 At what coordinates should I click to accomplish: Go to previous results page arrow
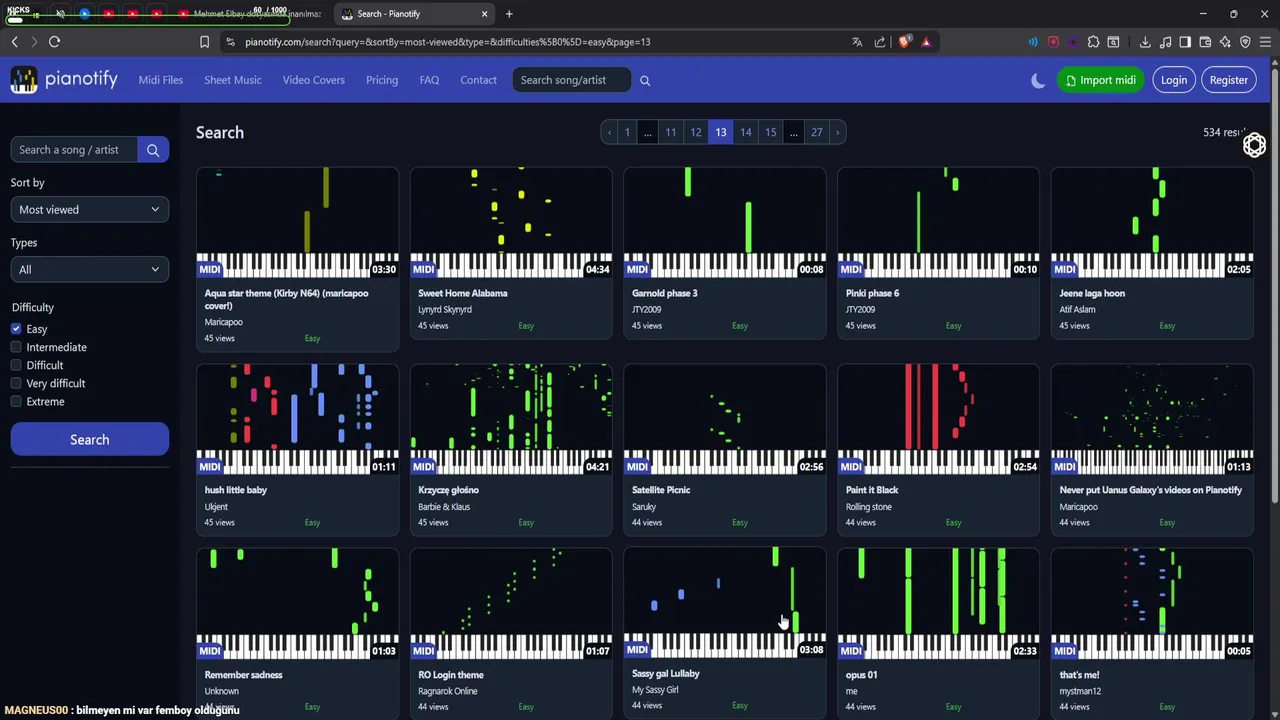pyautogui.click(x=609, y=132)
